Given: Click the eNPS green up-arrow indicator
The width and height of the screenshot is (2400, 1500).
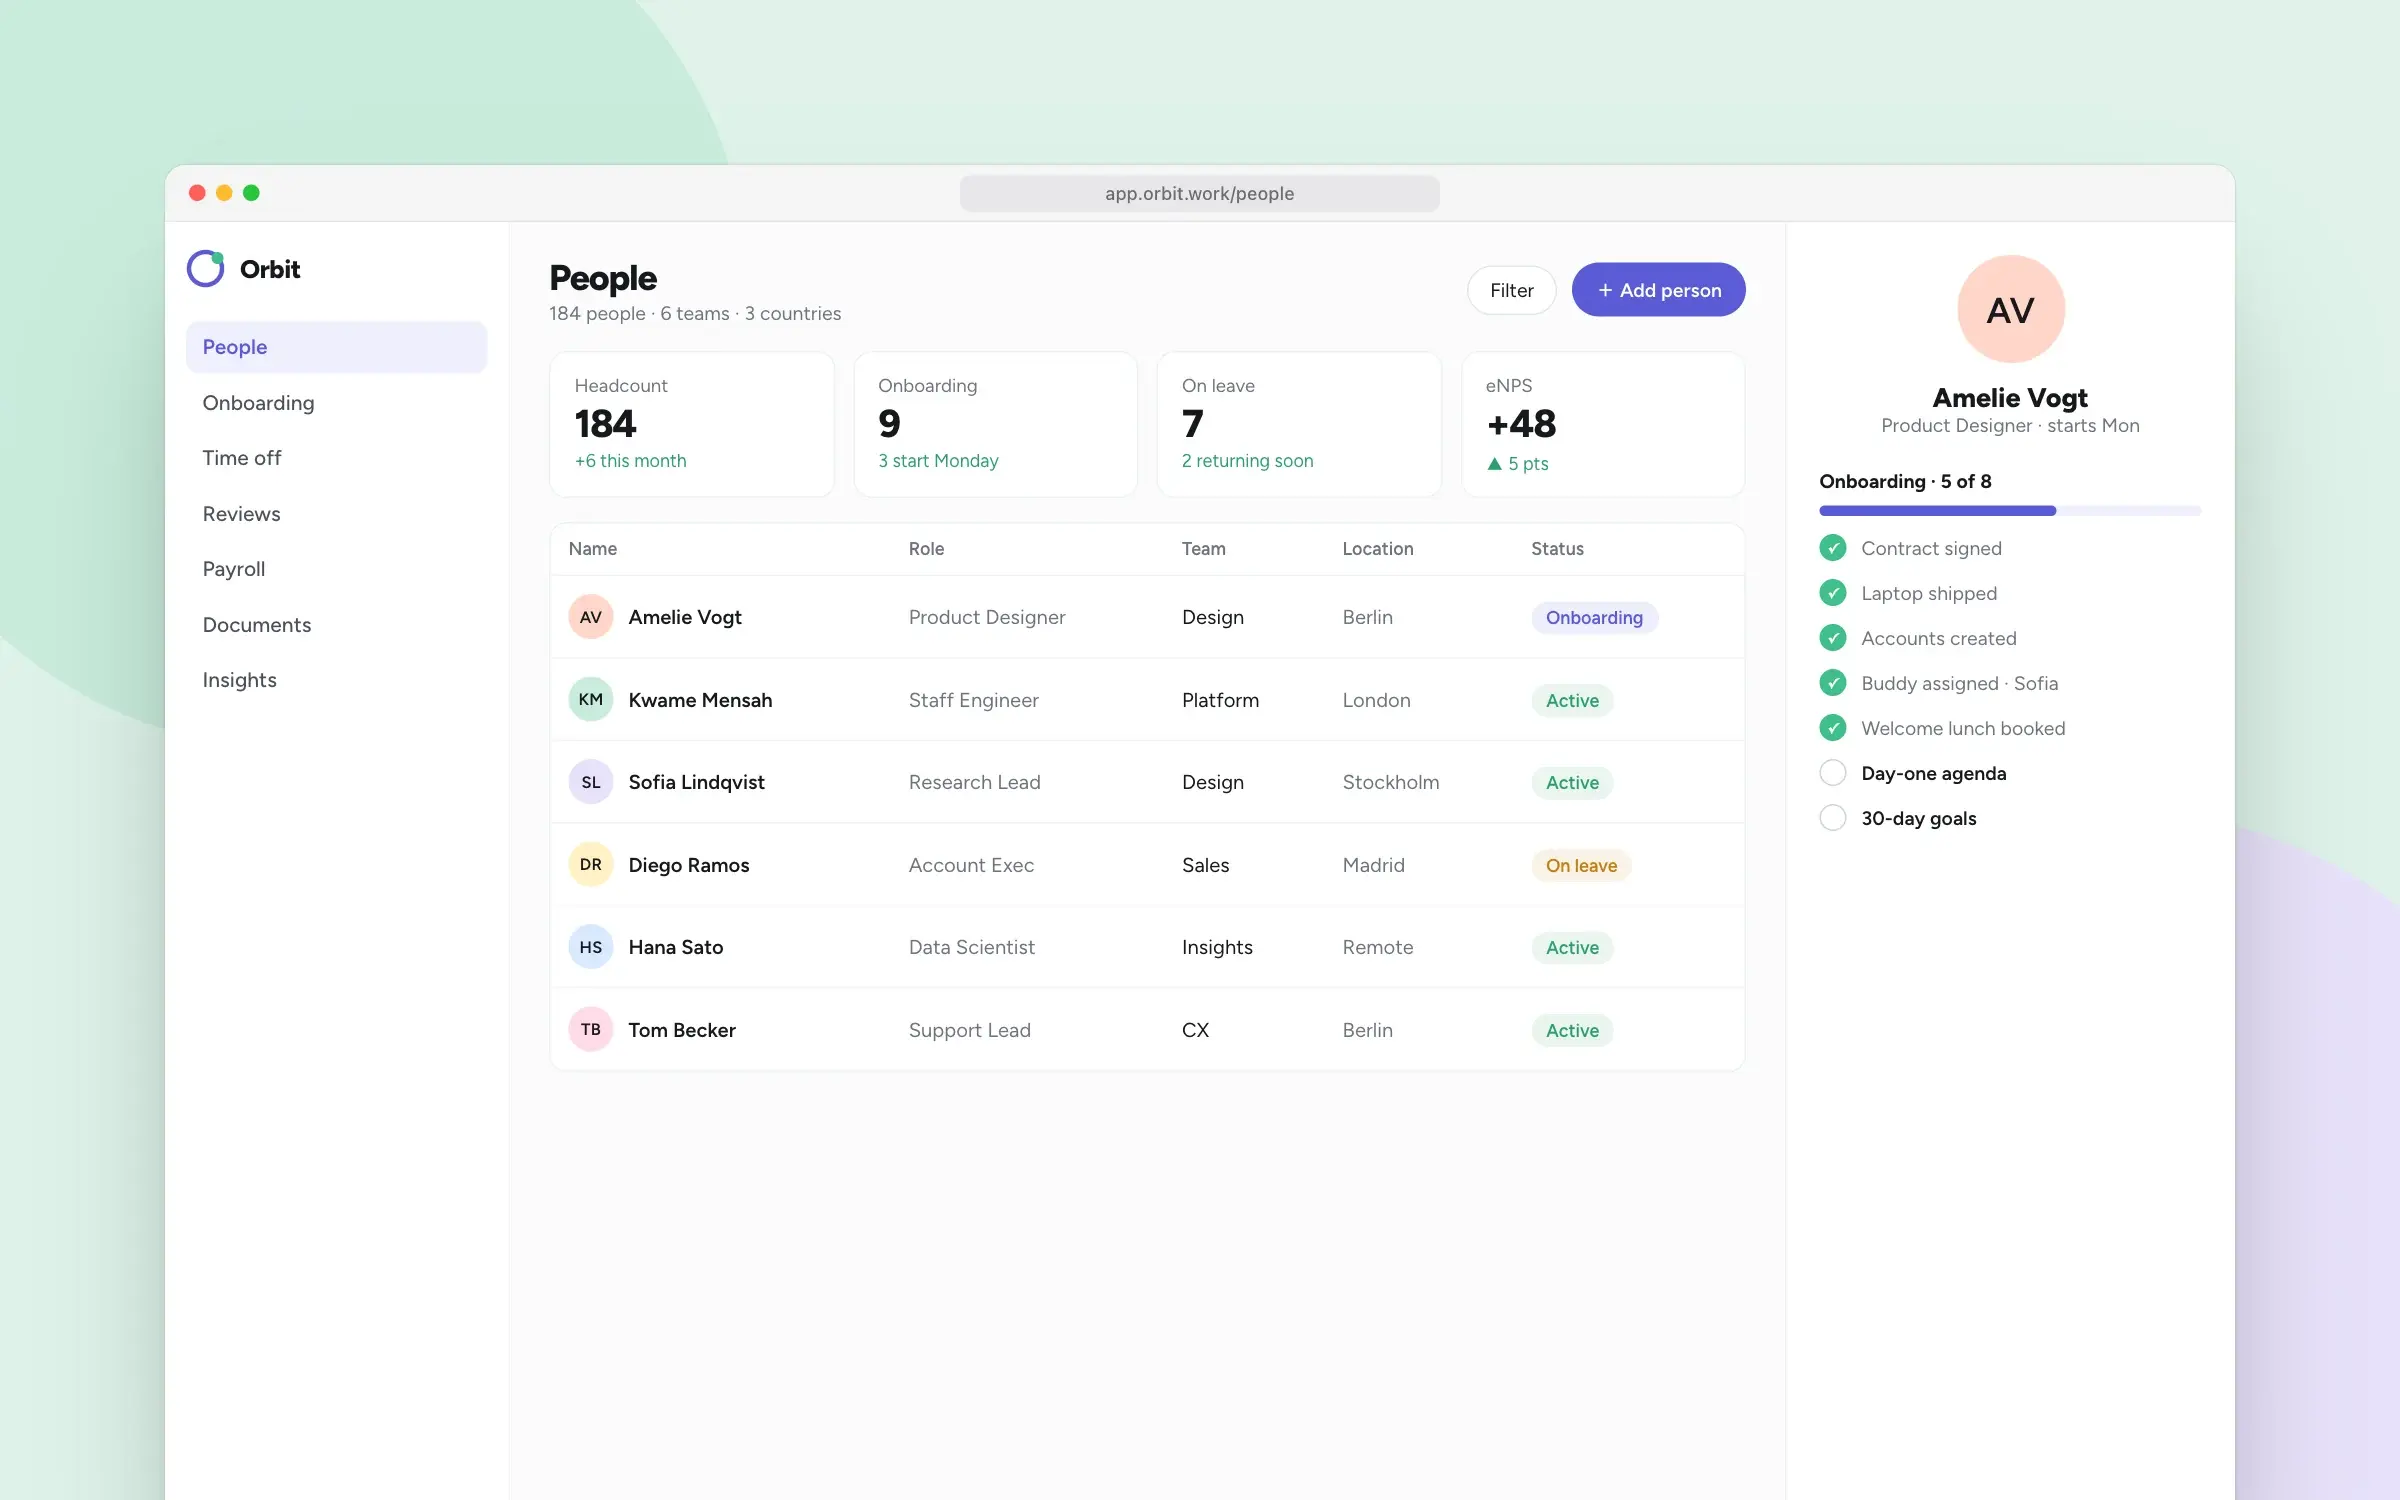Looking at the screenshot, I should (x=1494, y=463).
